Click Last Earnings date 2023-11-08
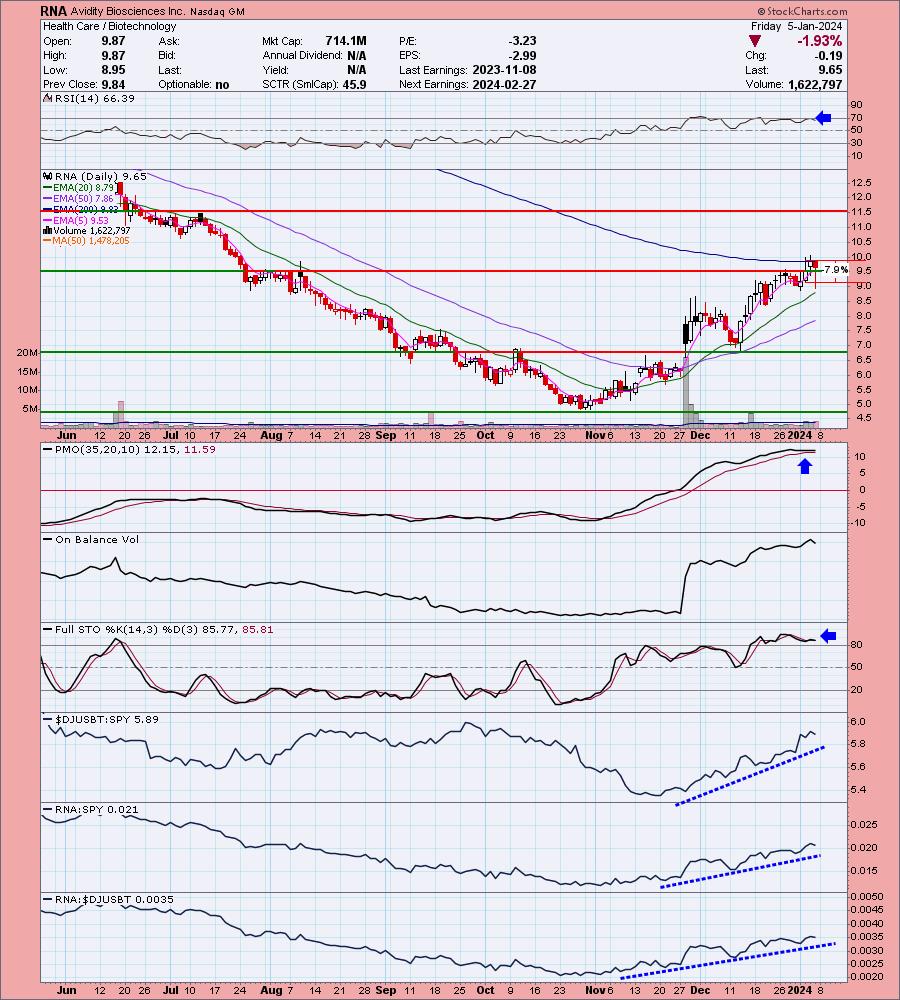The image size is (900, 1000). pos(504,70)
